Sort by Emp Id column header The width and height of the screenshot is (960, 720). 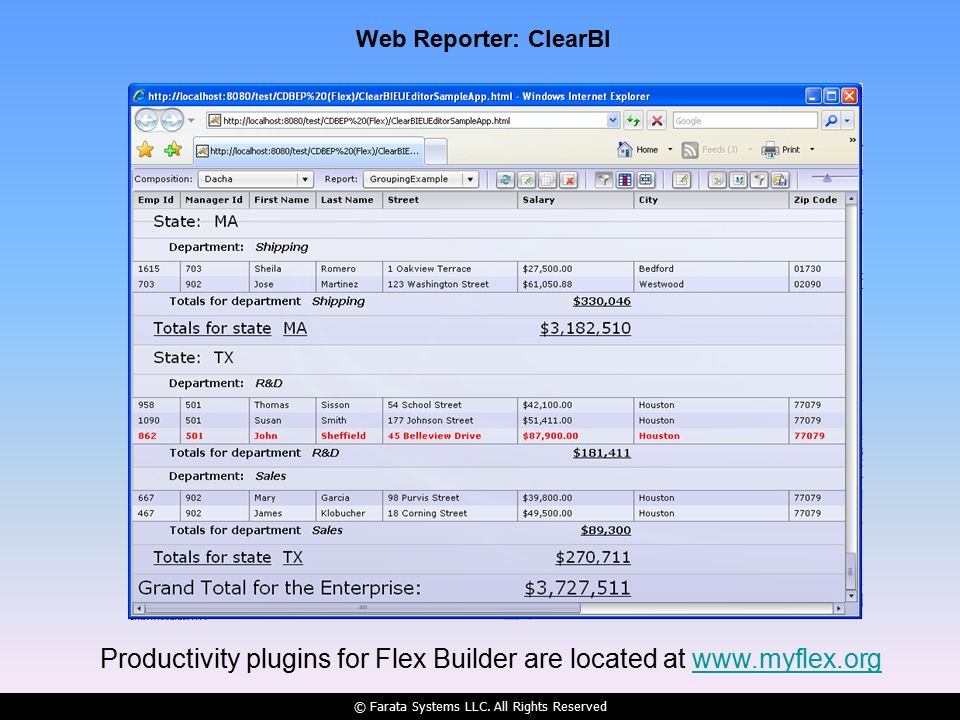point(156,200)
